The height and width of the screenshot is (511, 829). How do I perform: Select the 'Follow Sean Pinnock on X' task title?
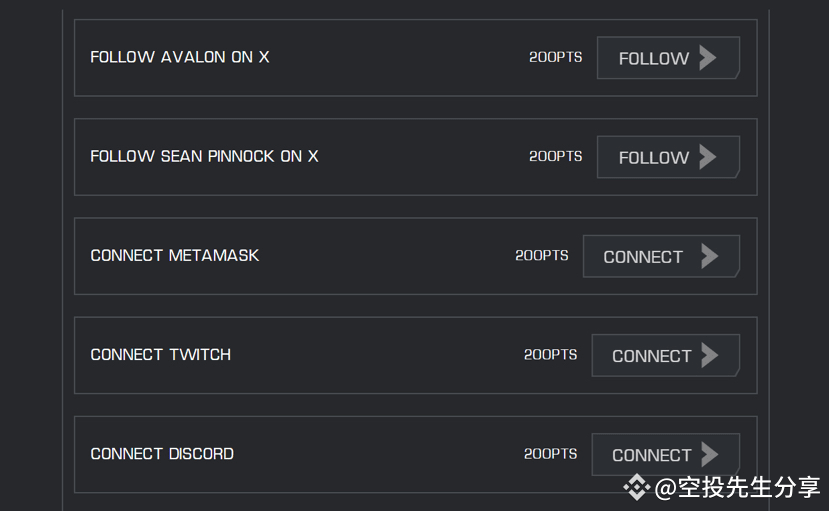204,156
